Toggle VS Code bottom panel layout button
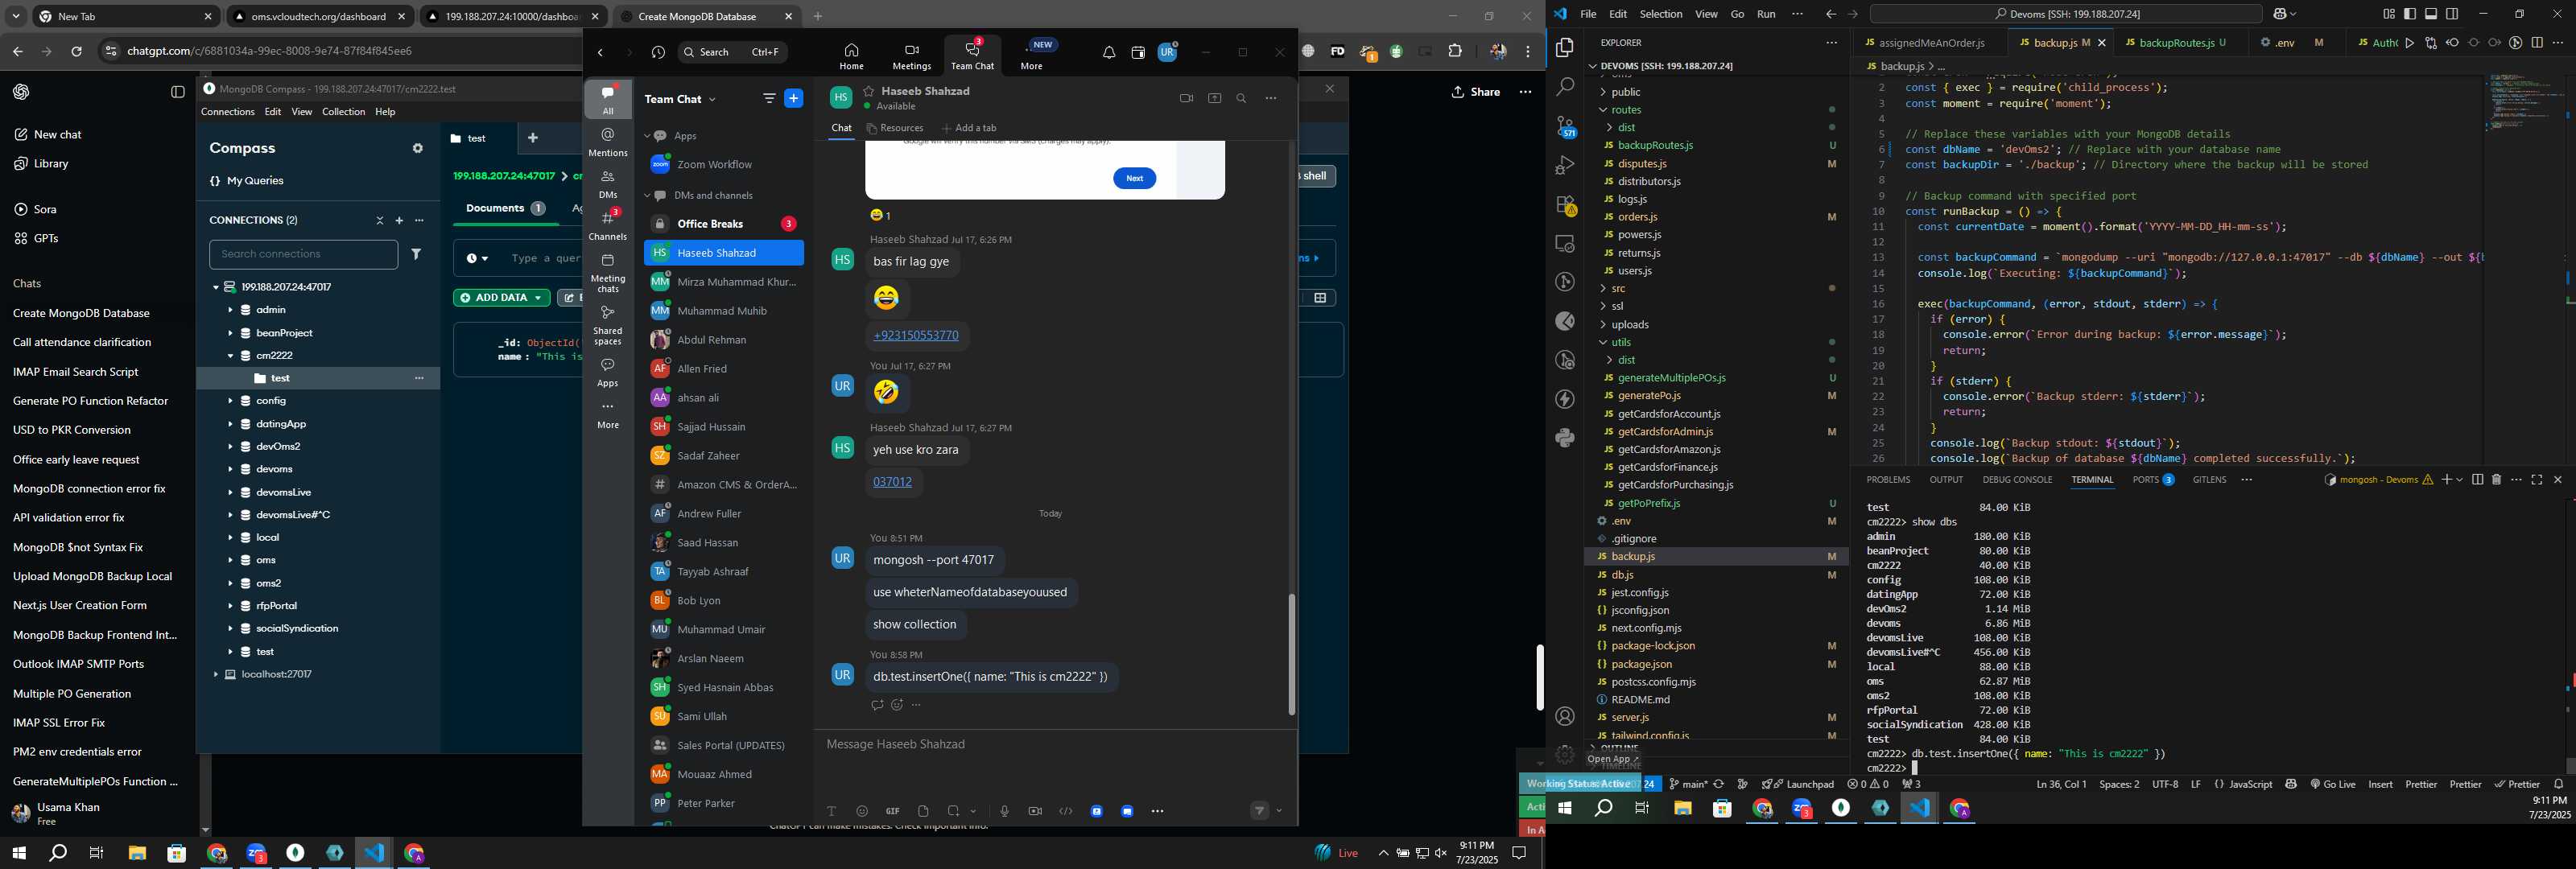Image resolution: width=2576 pixels, height=869 pixels. tap(2431, 14)
